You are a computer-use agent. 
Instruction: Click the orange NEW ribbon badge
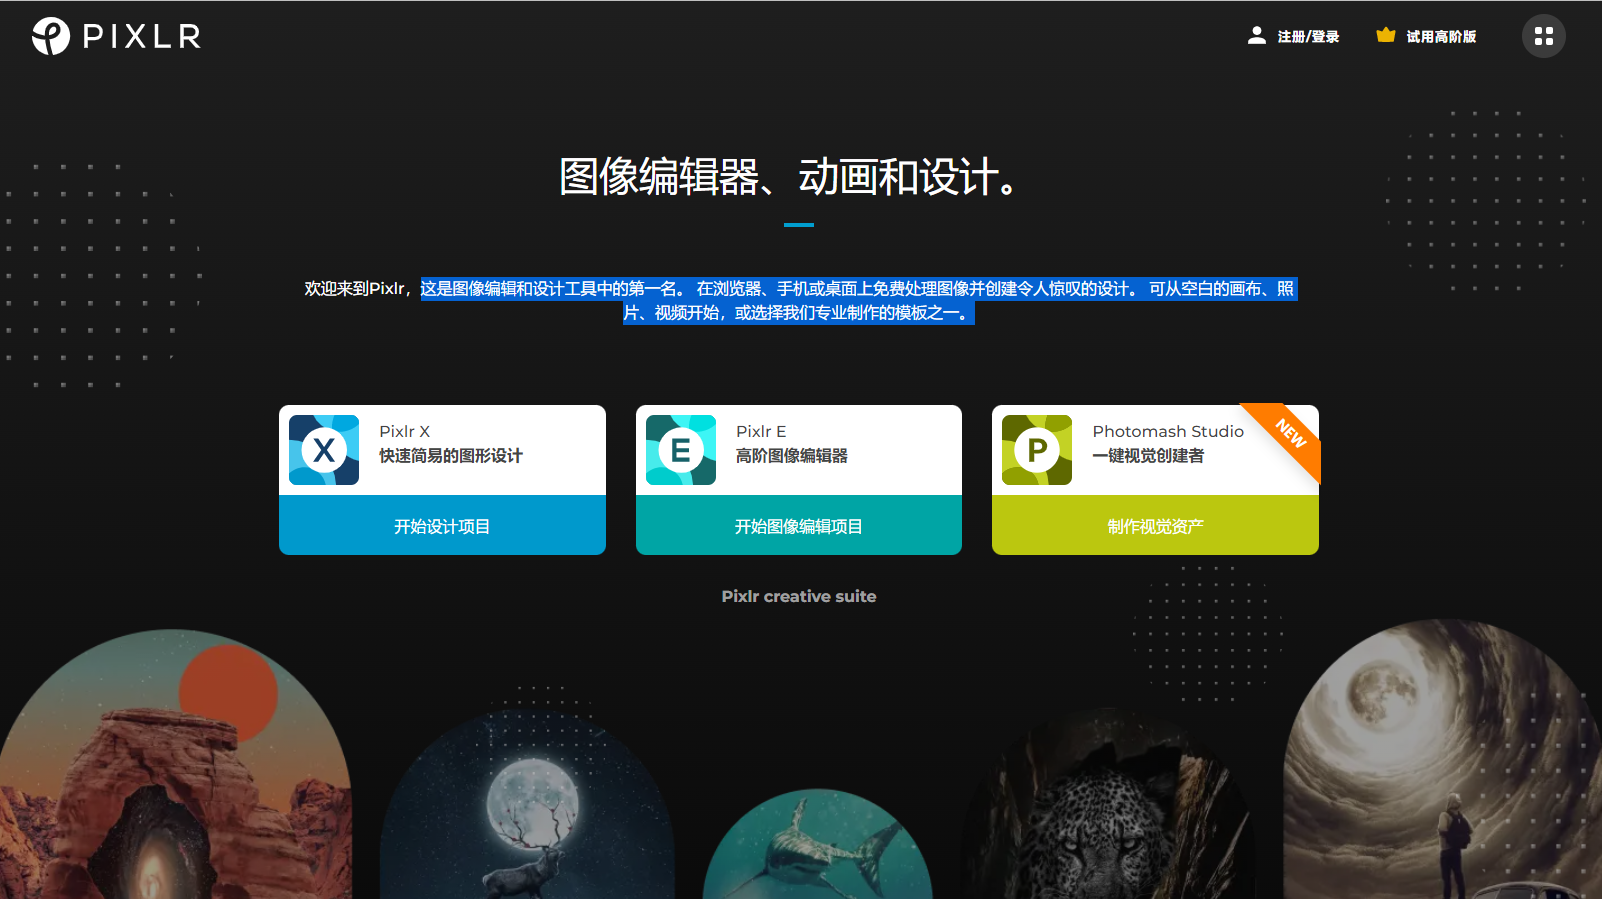(x=1292, y=433)
